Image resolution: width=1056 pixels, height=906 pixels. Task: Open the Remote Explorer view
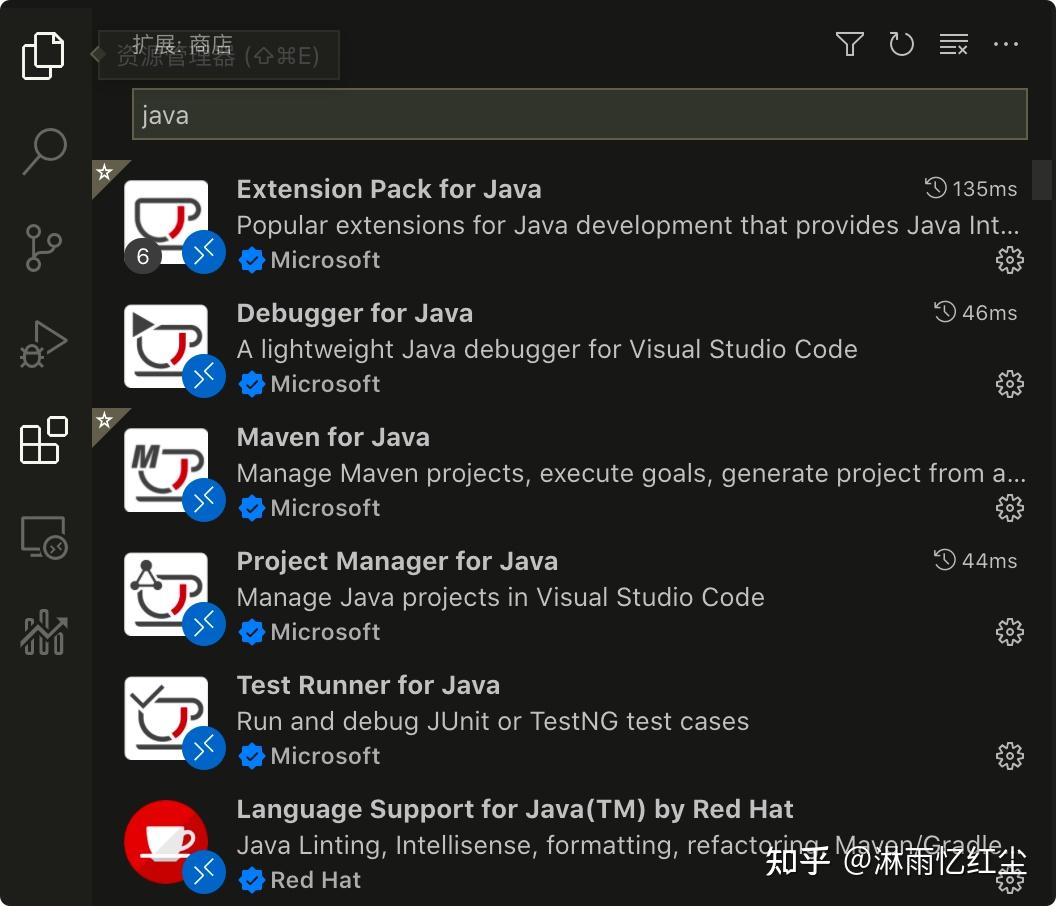point(44,537)
